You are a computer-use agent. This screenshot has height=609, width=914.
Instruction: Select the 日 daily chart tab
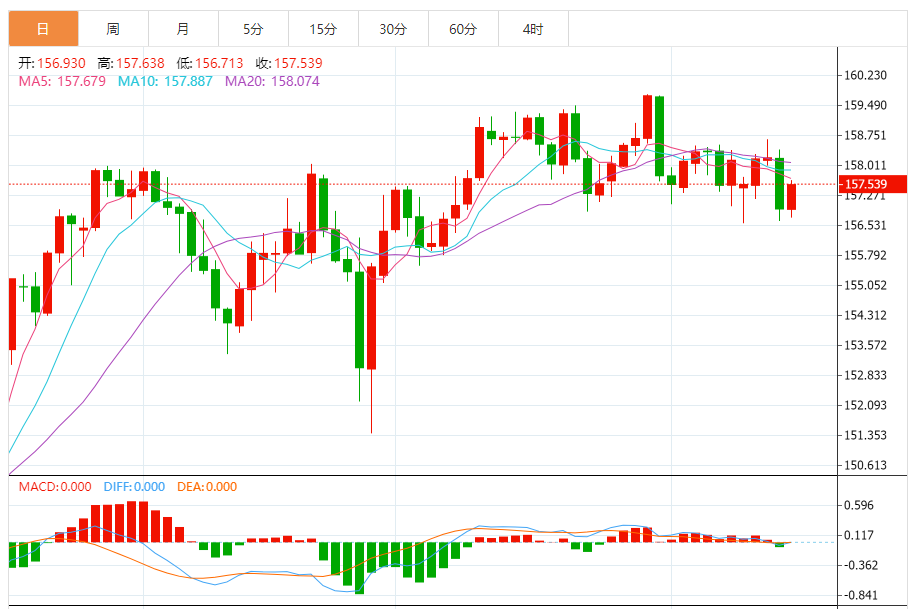[44, 29]
